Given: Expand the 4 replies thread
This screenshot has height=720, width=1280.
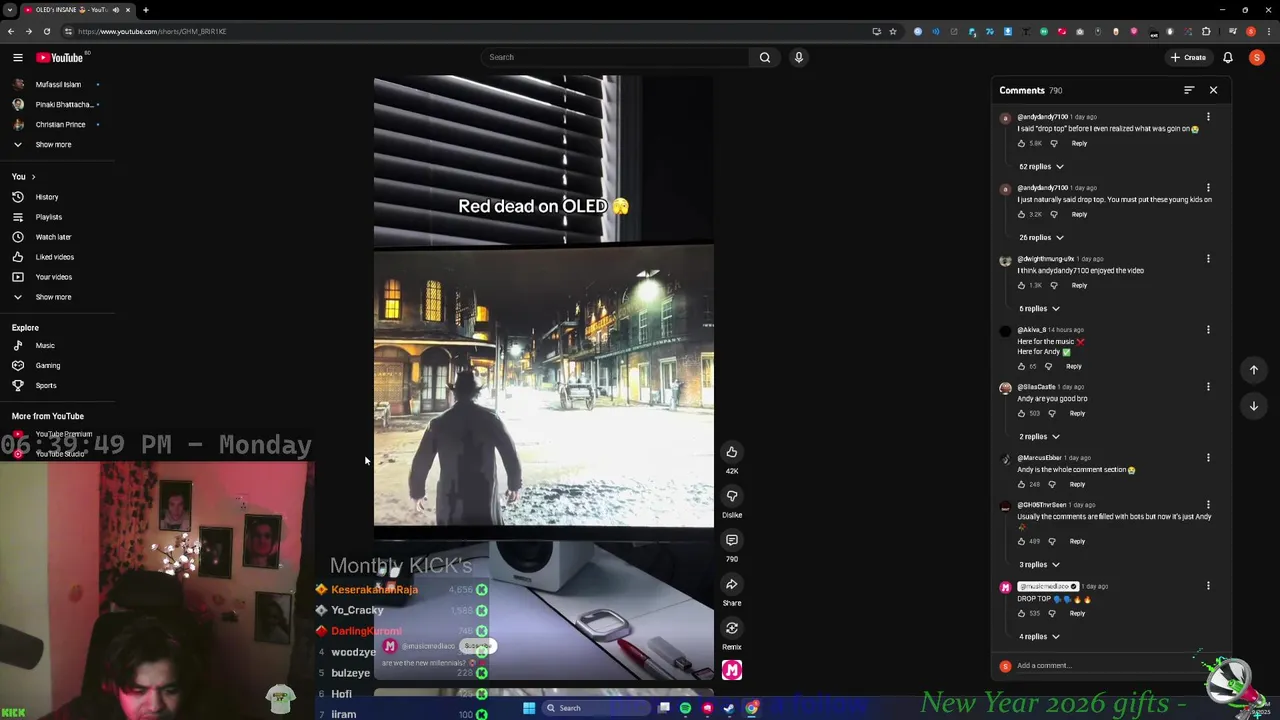Looking at the screenshot, I should [x=1039, y=636].
